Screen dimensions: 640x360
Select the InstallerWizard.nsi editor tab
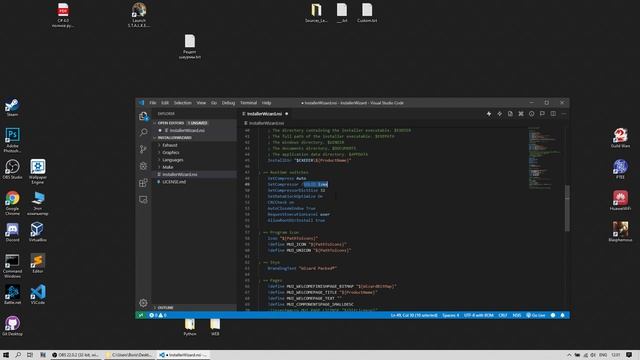click(x=264, y=114)
